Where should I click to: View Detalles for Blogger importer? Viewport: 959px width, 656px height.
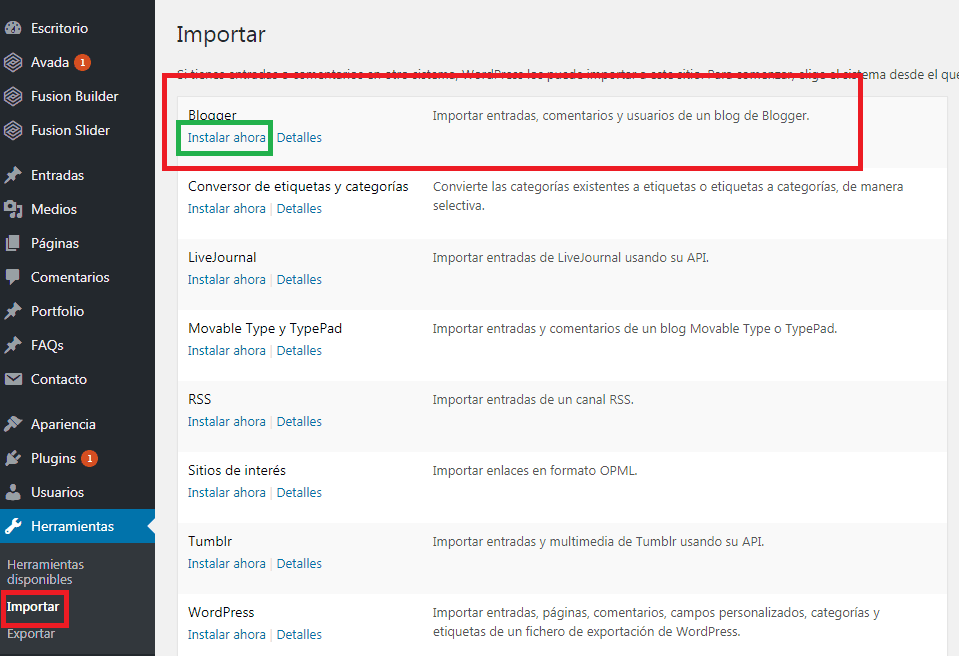(x=299, y=138)
